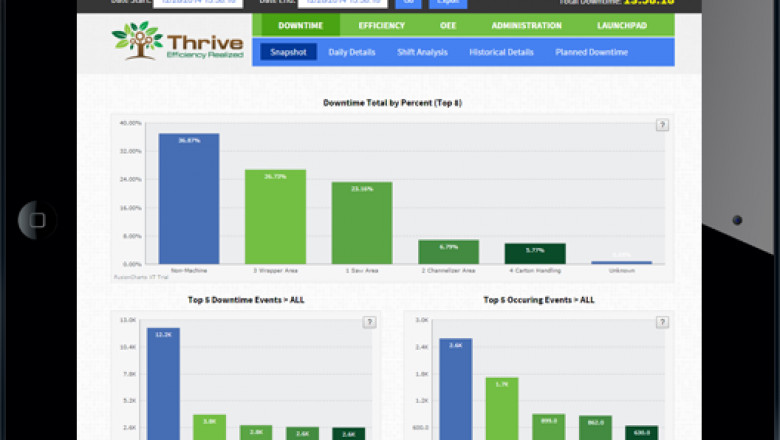
Task: Go to the OEE tab
Action: (x=446, y=25)
